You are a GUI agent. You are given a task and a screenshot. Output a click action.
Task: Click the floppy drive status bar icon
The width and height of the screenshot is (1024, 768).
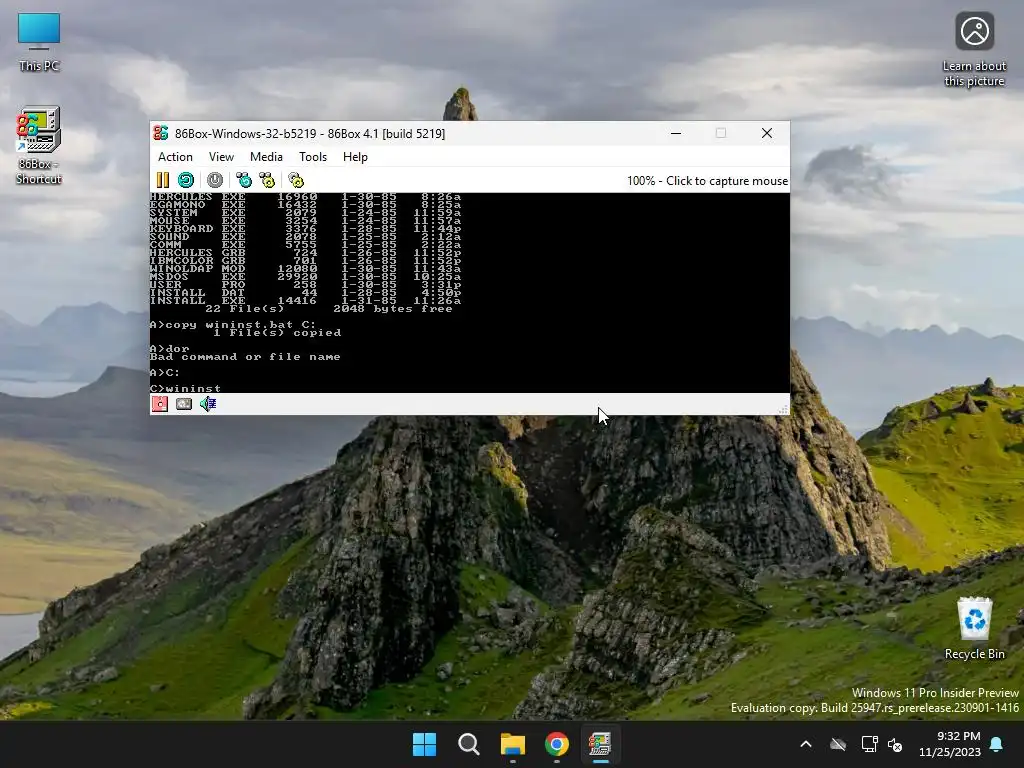(x=160, y=404)
